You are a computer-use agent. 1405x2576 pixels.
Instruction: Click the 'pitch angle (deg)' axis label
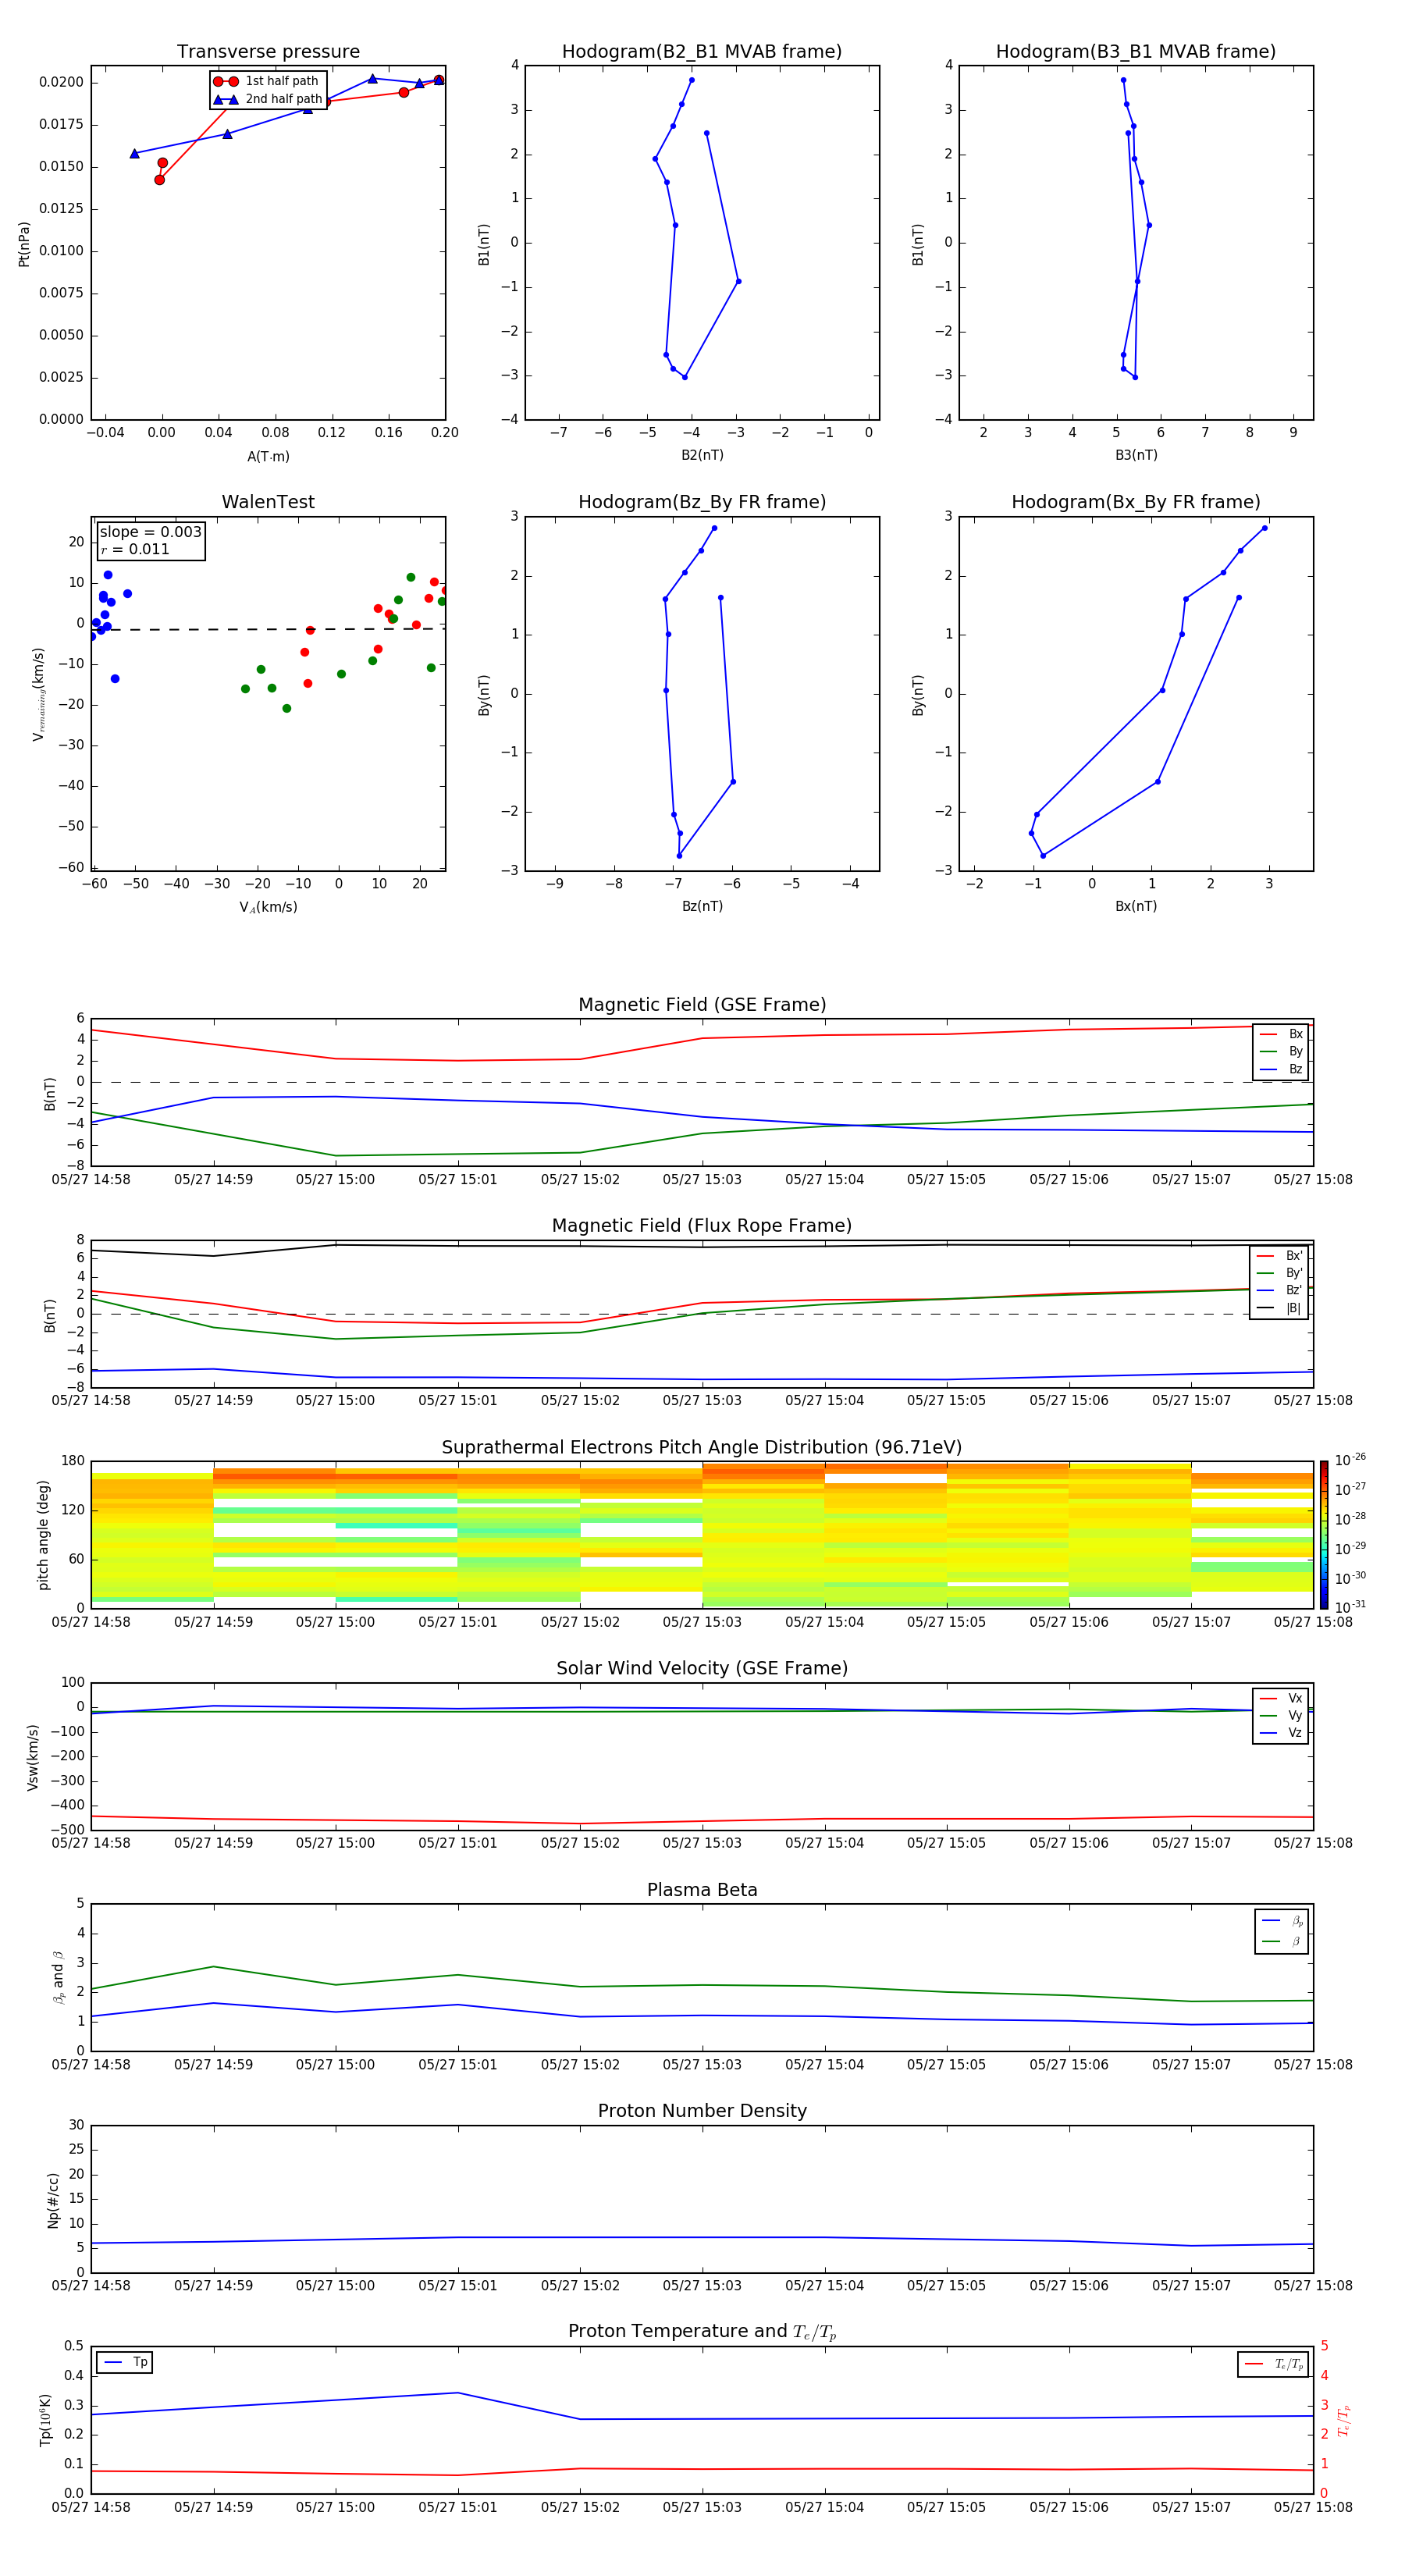[x=43, y=1535]
